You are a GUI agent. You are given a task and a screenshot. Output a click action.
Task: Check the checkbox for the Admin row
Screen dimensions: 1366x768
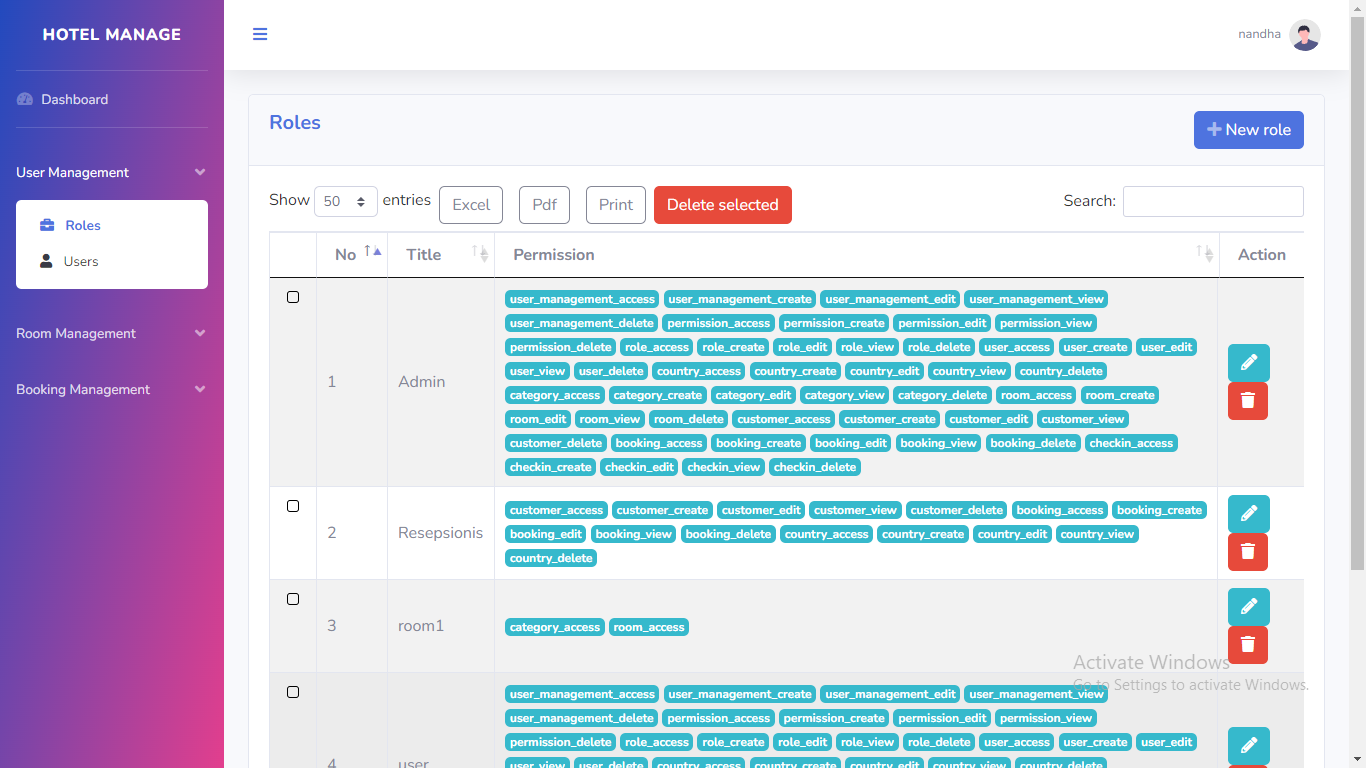click(293, 297)
